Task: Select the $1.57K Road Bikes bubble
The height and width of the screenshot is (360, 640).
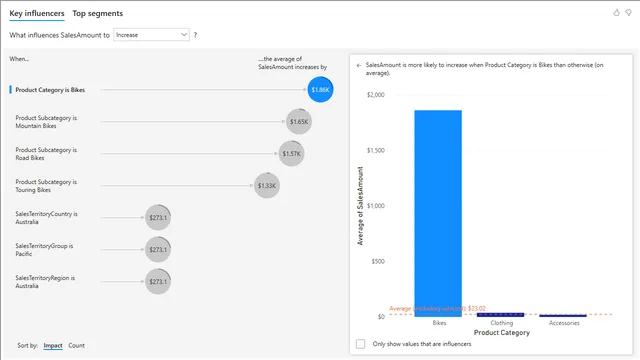Action: coord(291,153)
